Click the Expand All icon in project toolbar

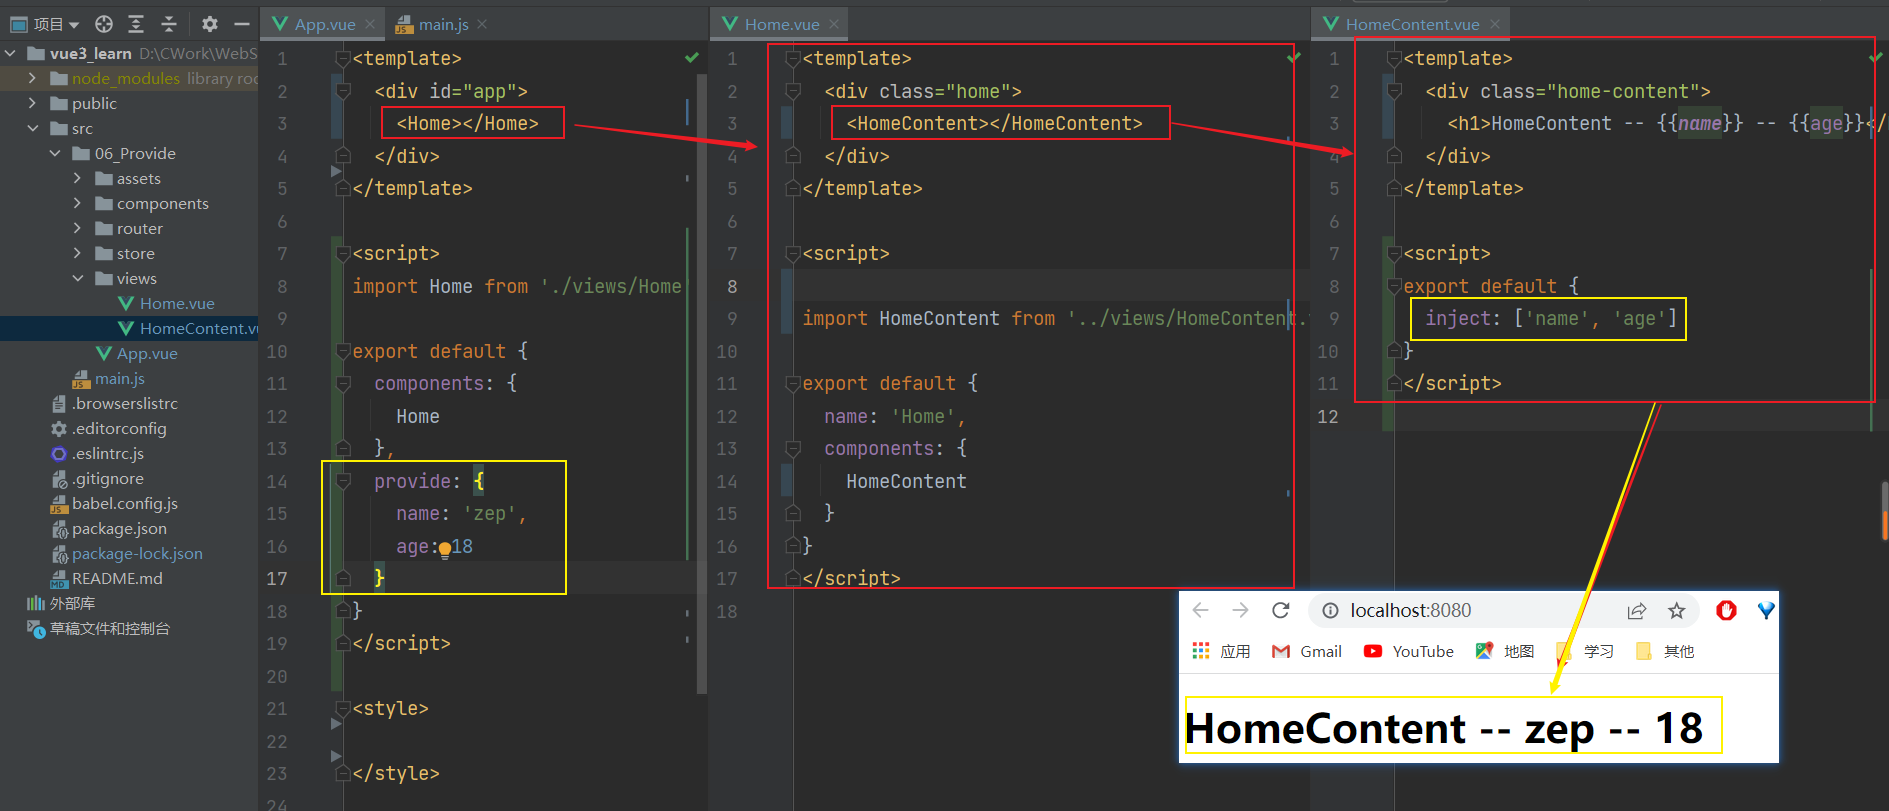click(x=137, y=23)
